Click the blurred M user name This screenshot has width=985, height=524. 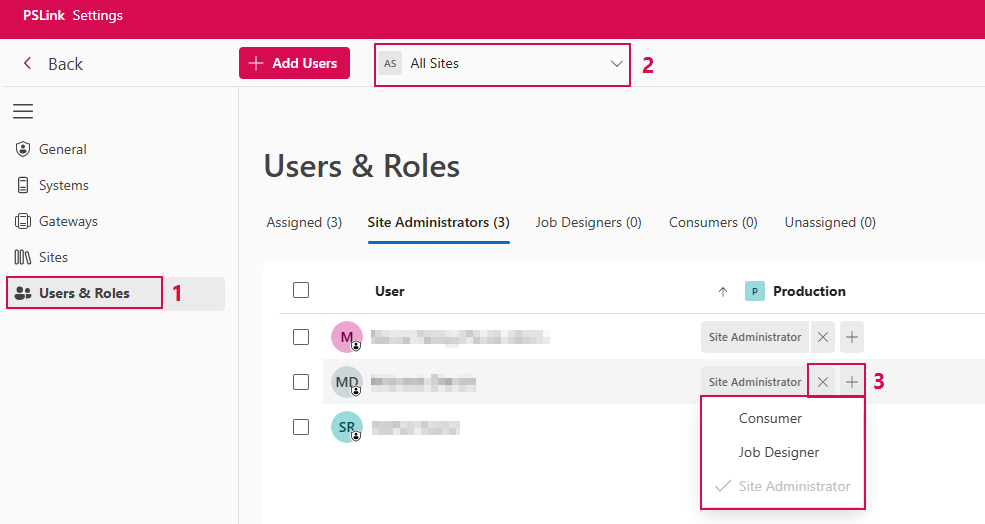point(460,337)
